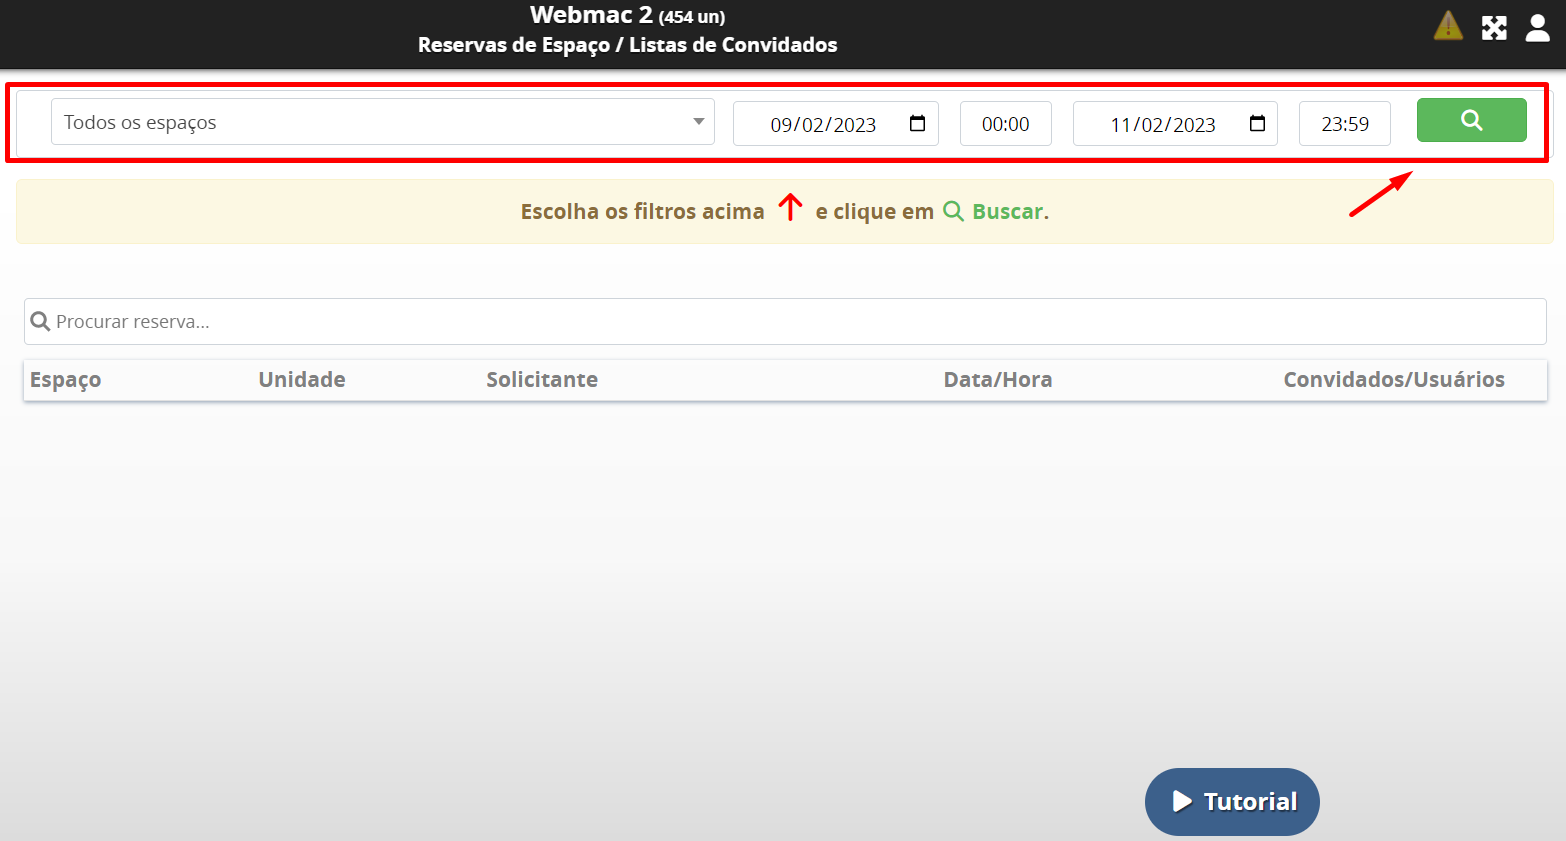This screenshot has width=1566, height=841.
Task: Click the Data/Hora column header
Action: coord(997,380)
